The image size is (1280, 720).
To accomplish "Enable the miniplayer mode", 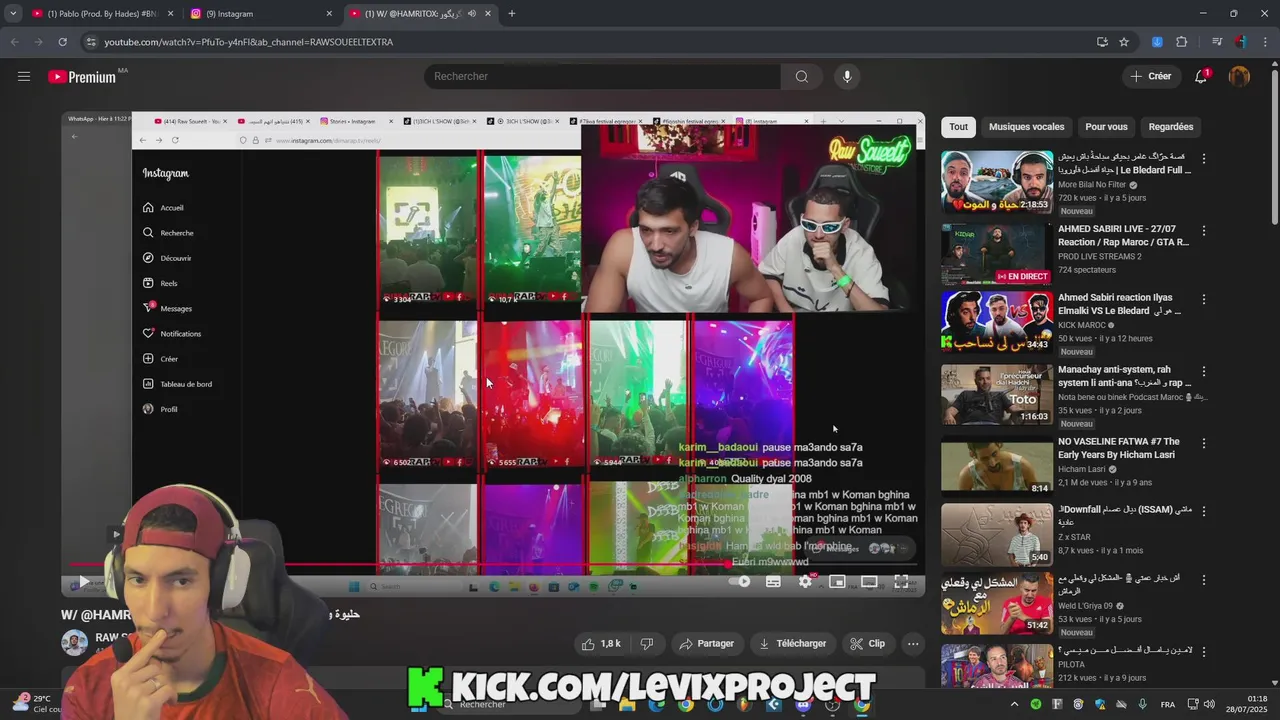I will pyautogui.click(x=837, y=582).
